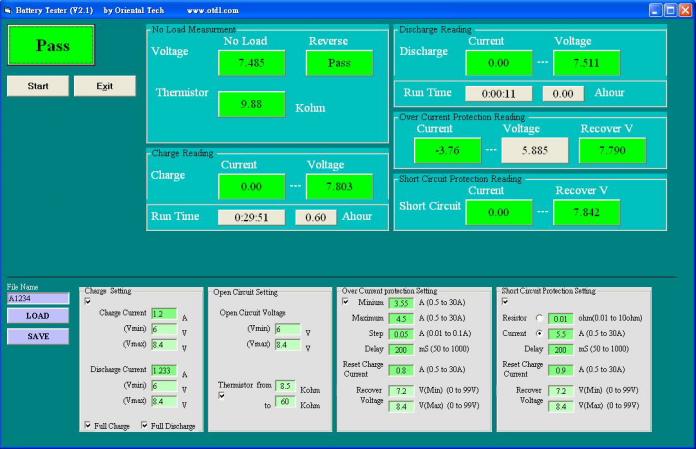Click Discharge Current Vmin field

(164, 386)
